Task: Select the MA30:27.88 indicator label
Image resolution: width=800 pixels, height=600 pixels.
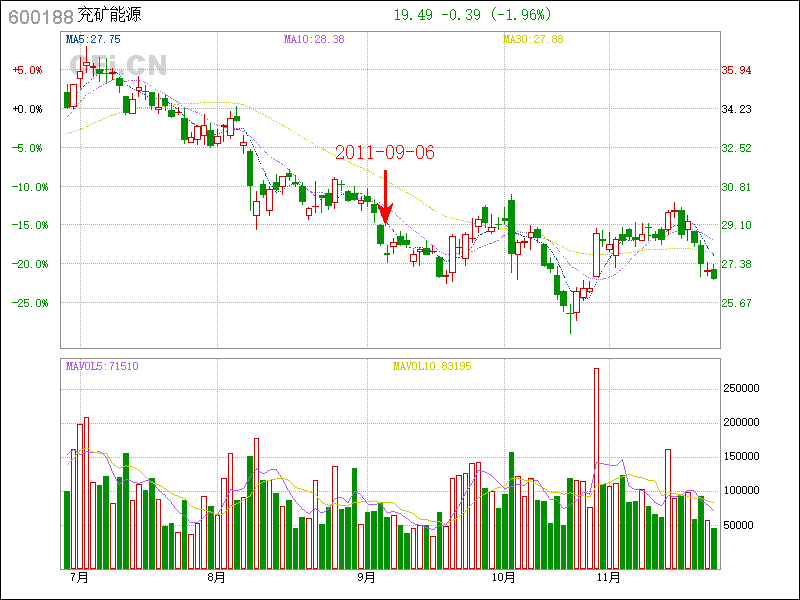Action: pos(533,39)
